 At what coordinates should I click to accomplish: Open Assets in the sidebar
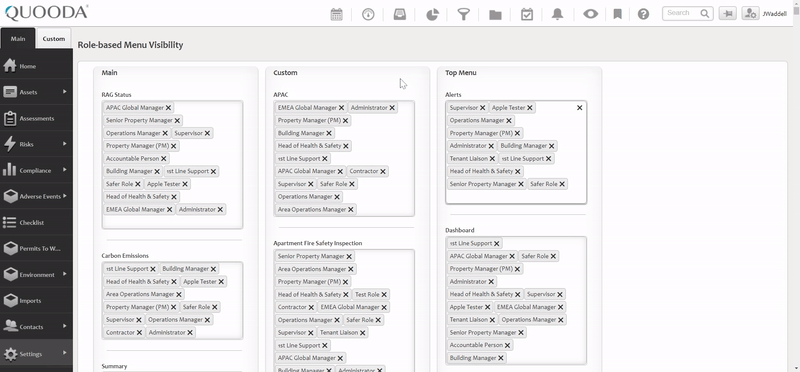[36, 92]
